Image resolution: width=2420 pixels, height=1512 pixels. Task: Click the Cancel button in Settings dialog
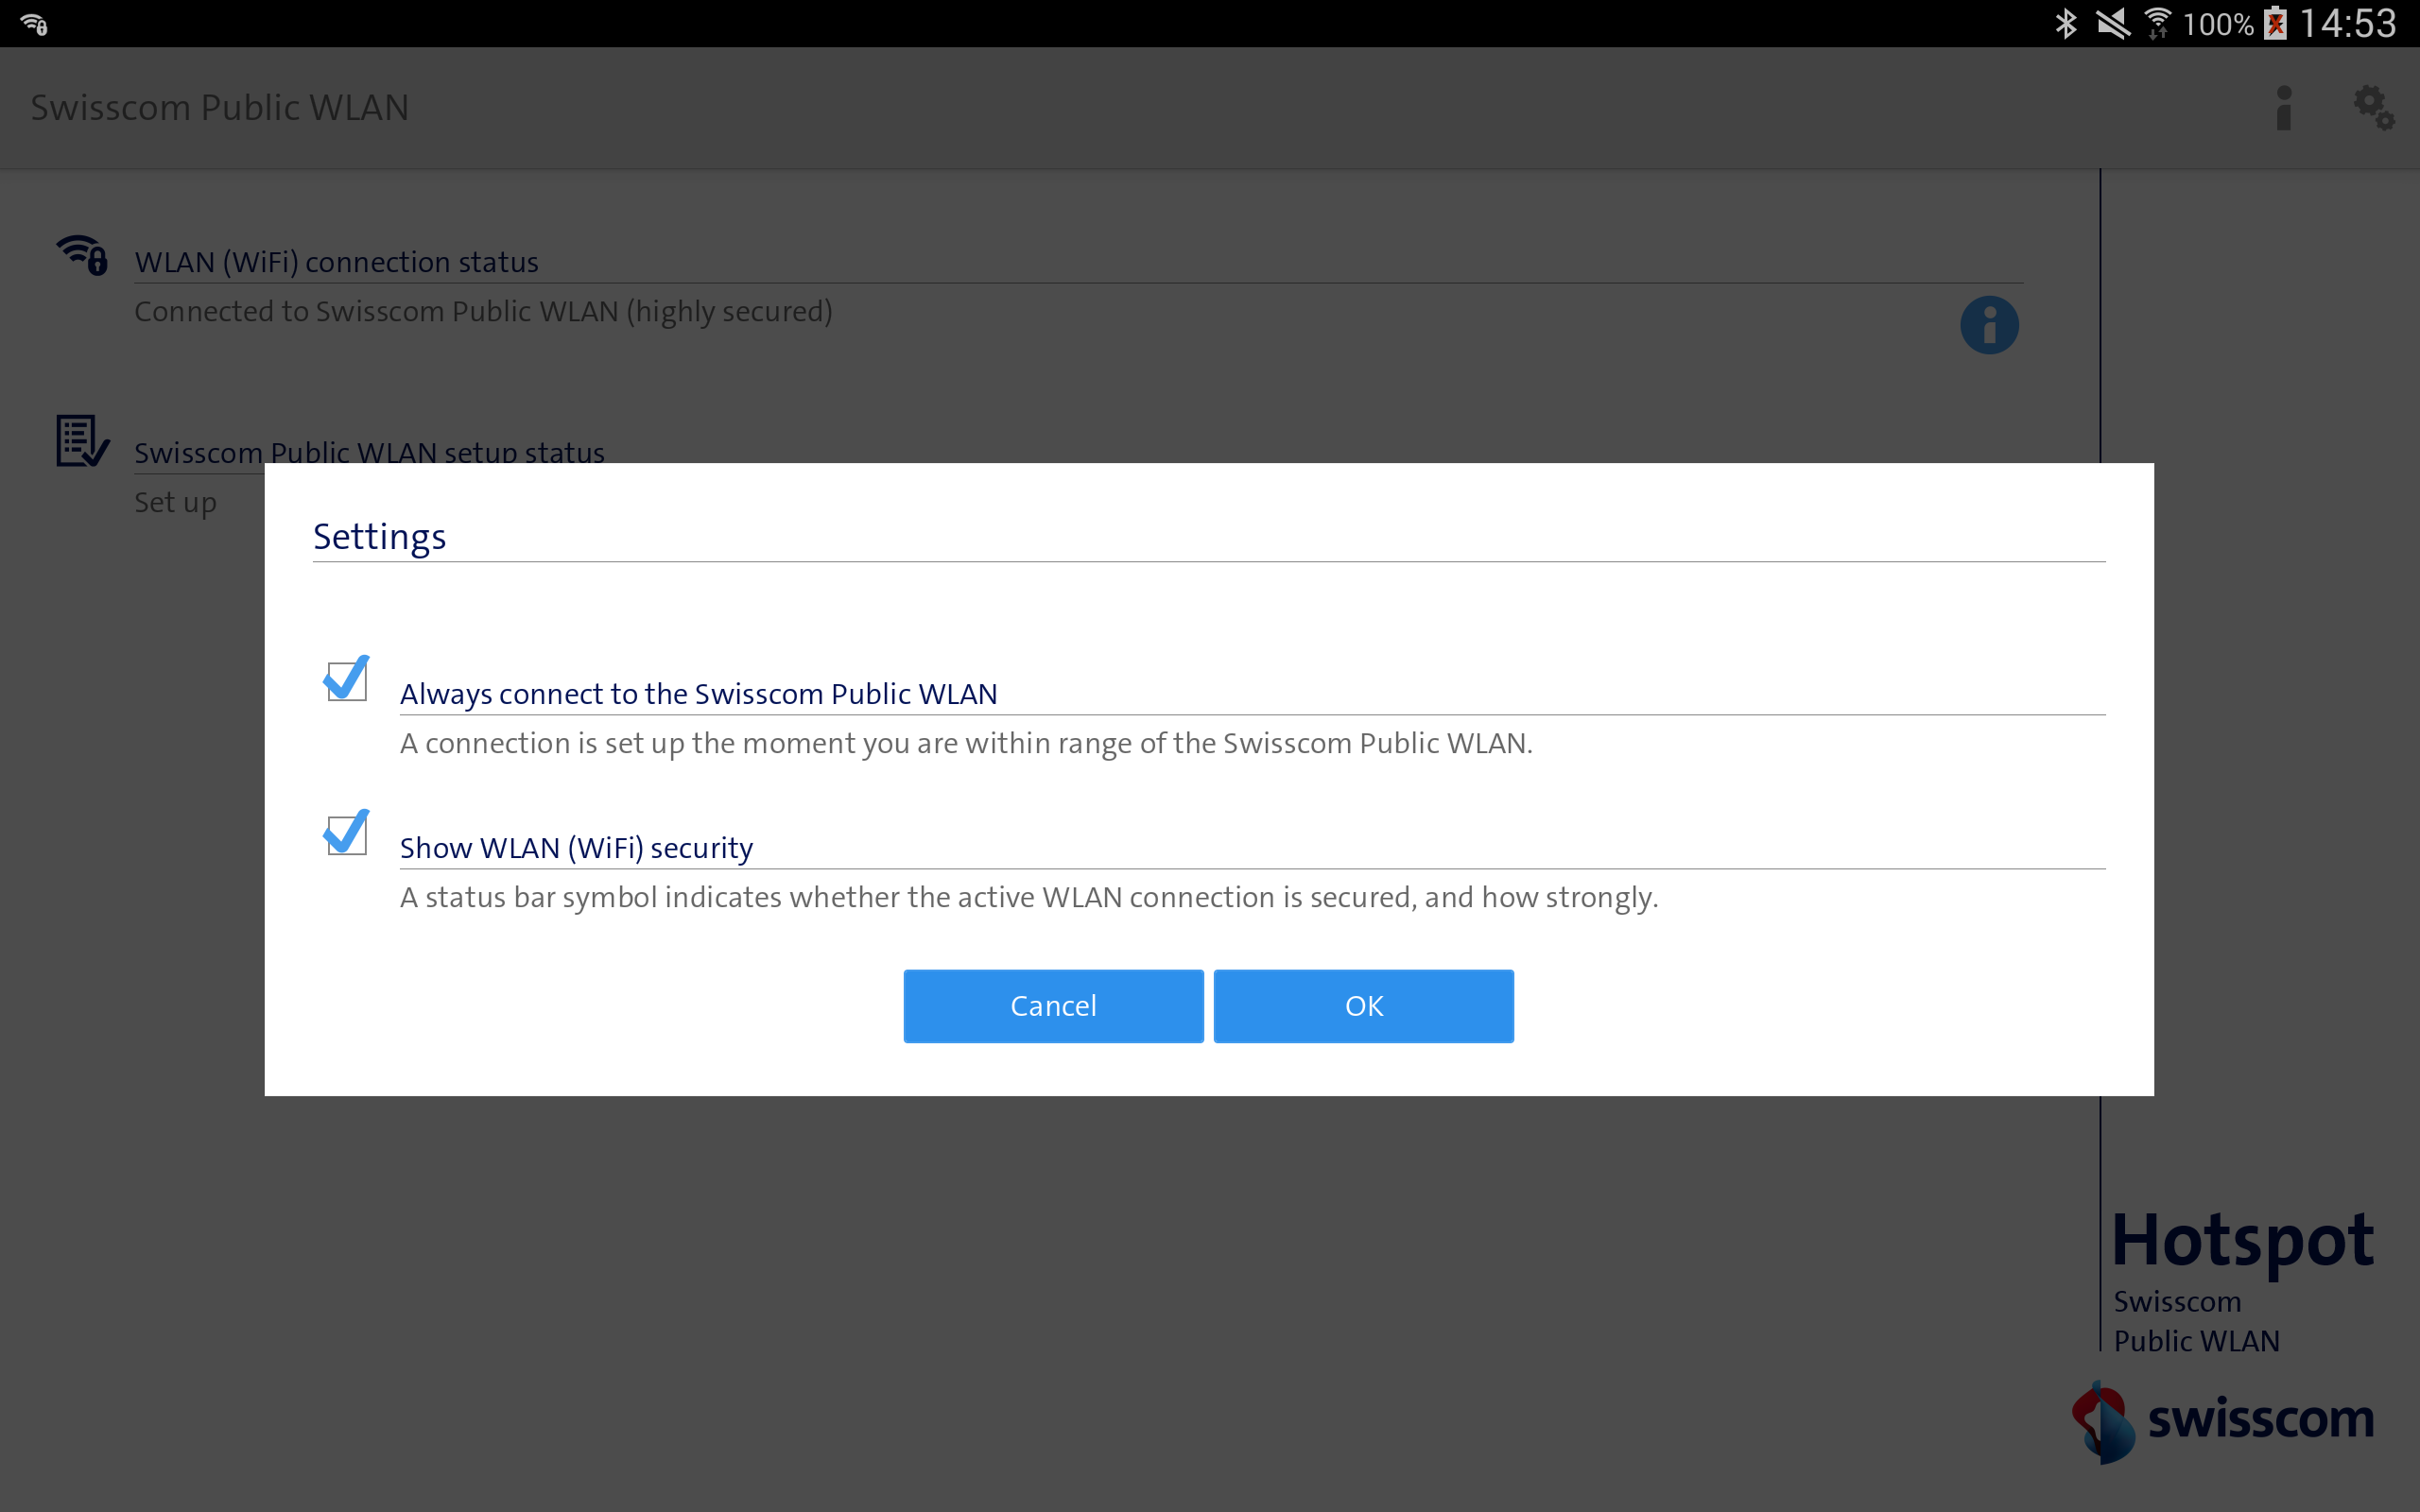(x=1053, y=1005)
